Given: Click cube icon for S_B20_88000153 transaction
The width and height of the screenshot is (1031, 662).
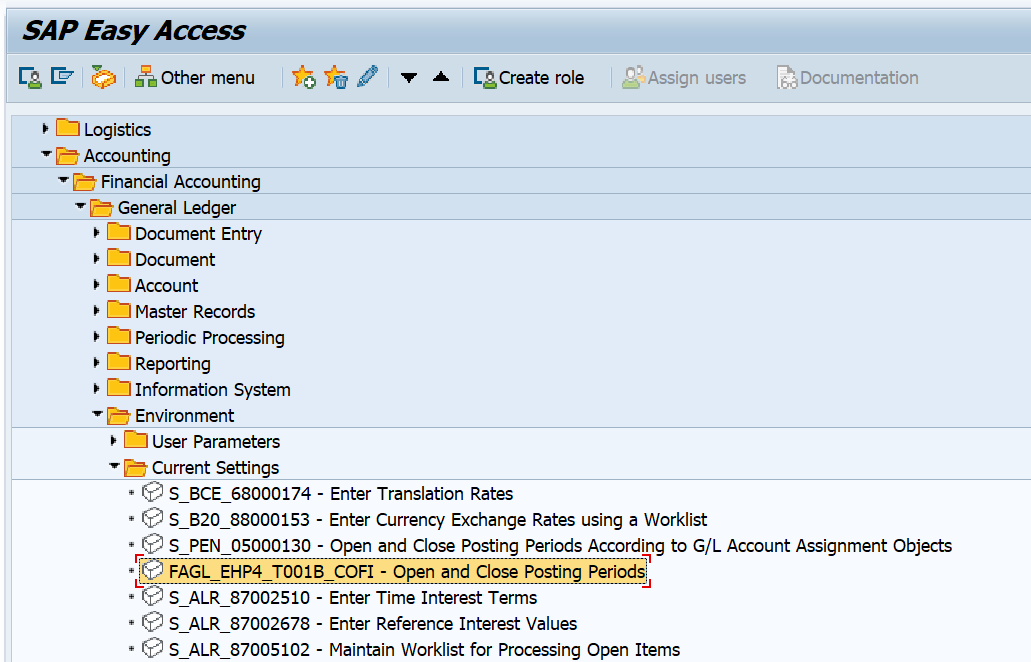Looking at the screenshot, I should (153, 519).
